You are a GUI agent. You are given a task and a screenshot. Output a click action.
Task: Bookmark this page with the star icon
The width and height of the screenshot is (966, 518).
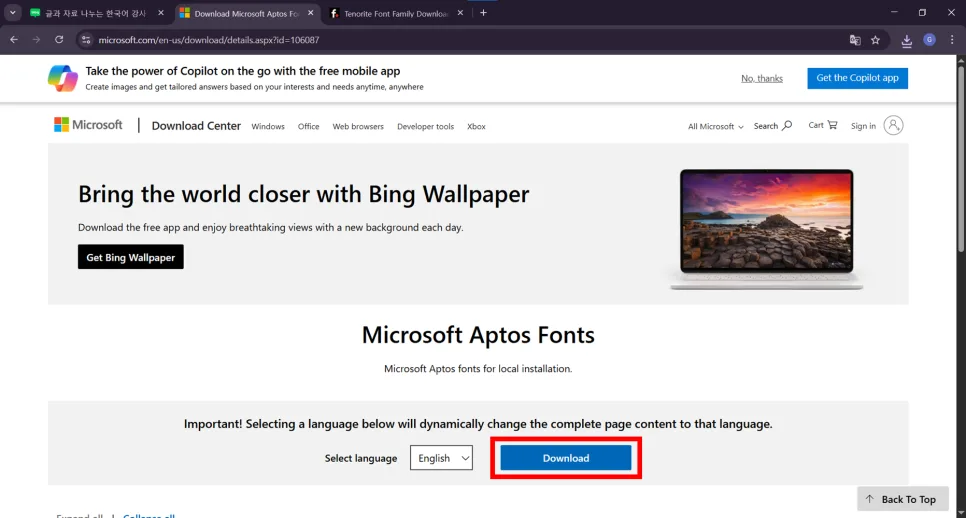(x=875, y=40)
